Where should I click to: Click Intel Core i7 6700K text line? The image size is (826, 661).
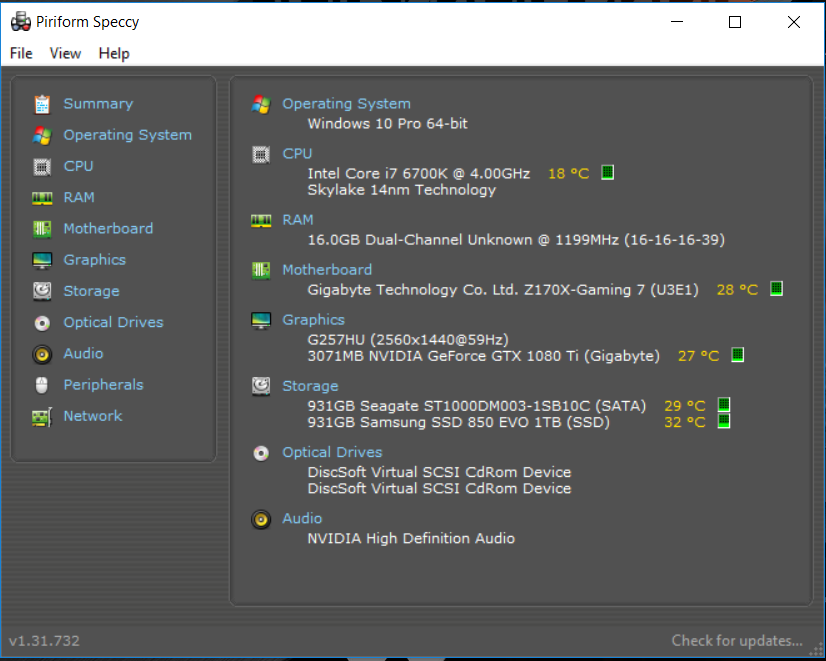419,173
